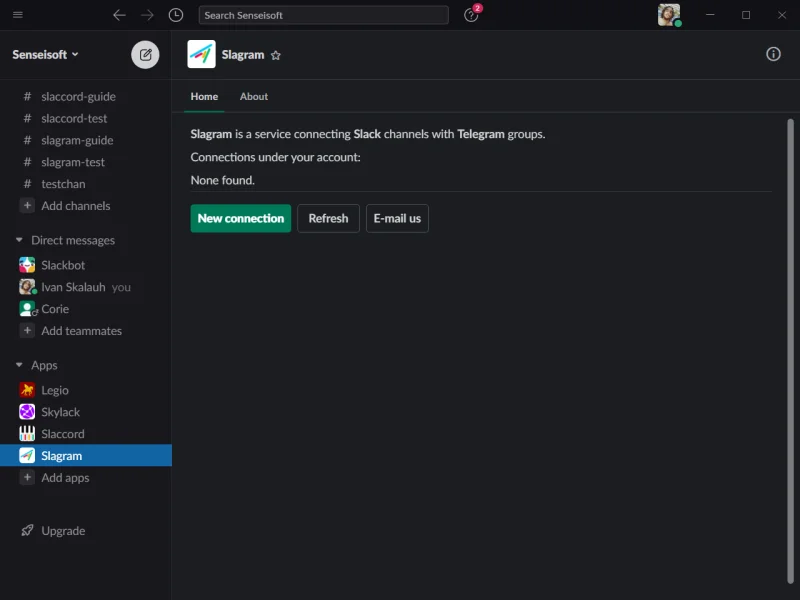Click the vertical scrollbar on right
This screenshot has height=600, width=800.
pyautogui.click(x=790, y=351)
